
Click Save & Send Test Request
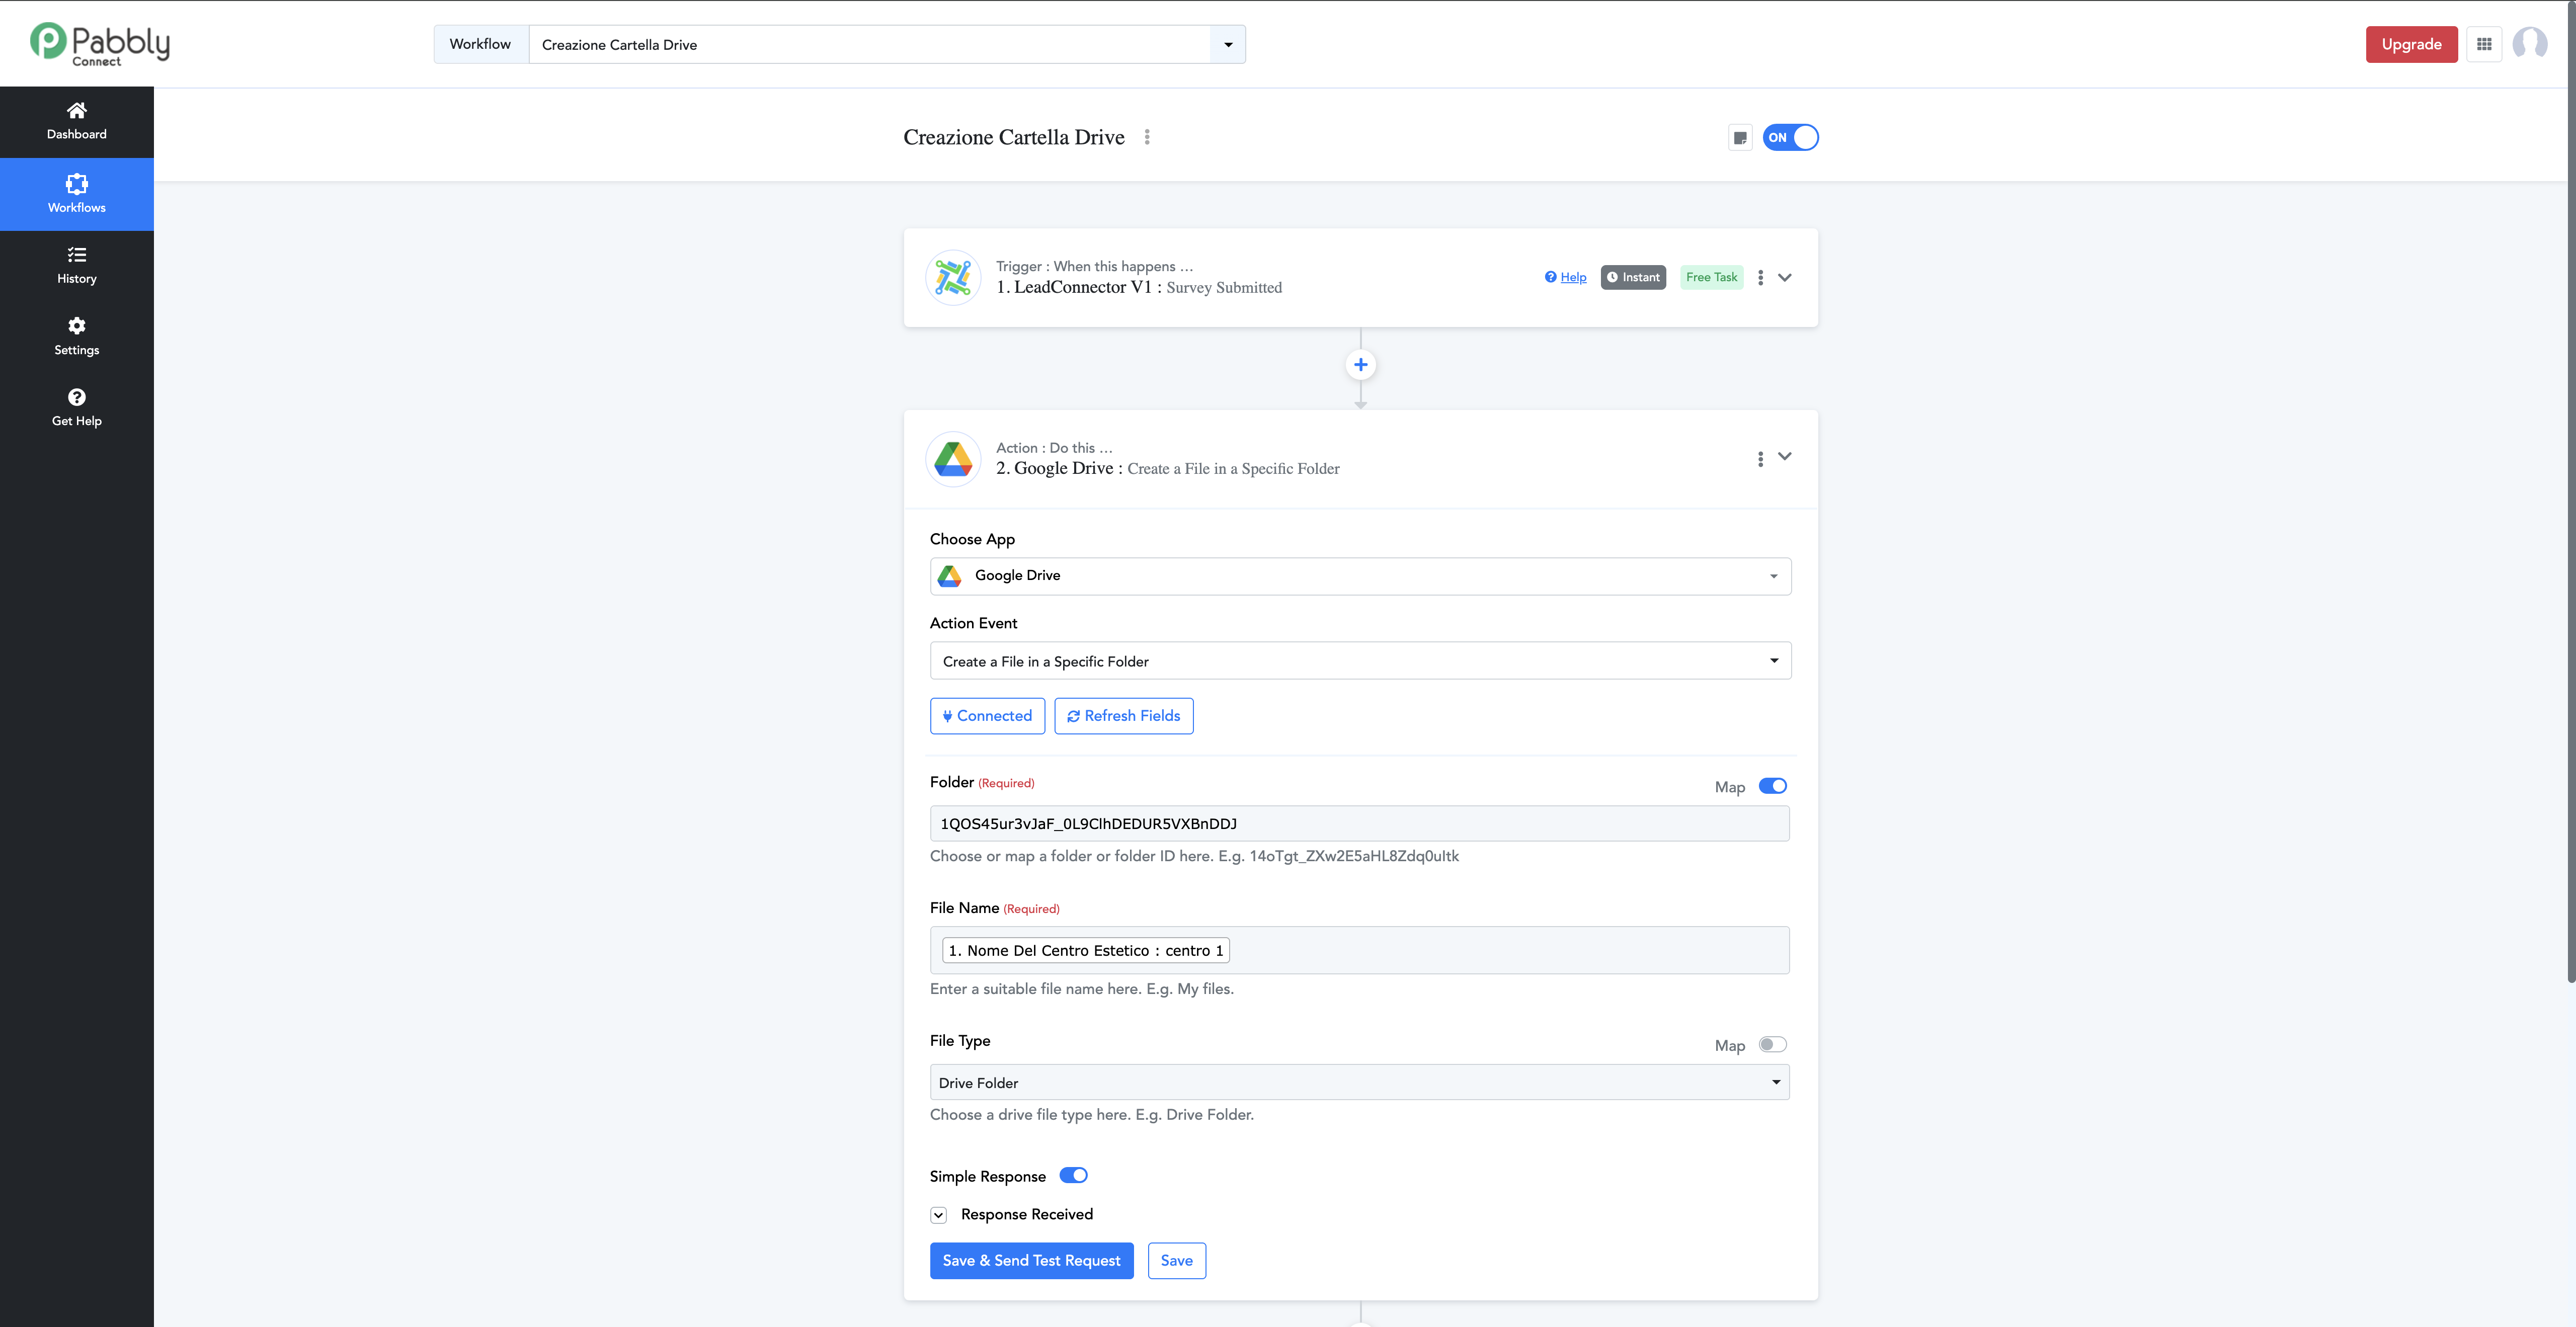1031,1261
